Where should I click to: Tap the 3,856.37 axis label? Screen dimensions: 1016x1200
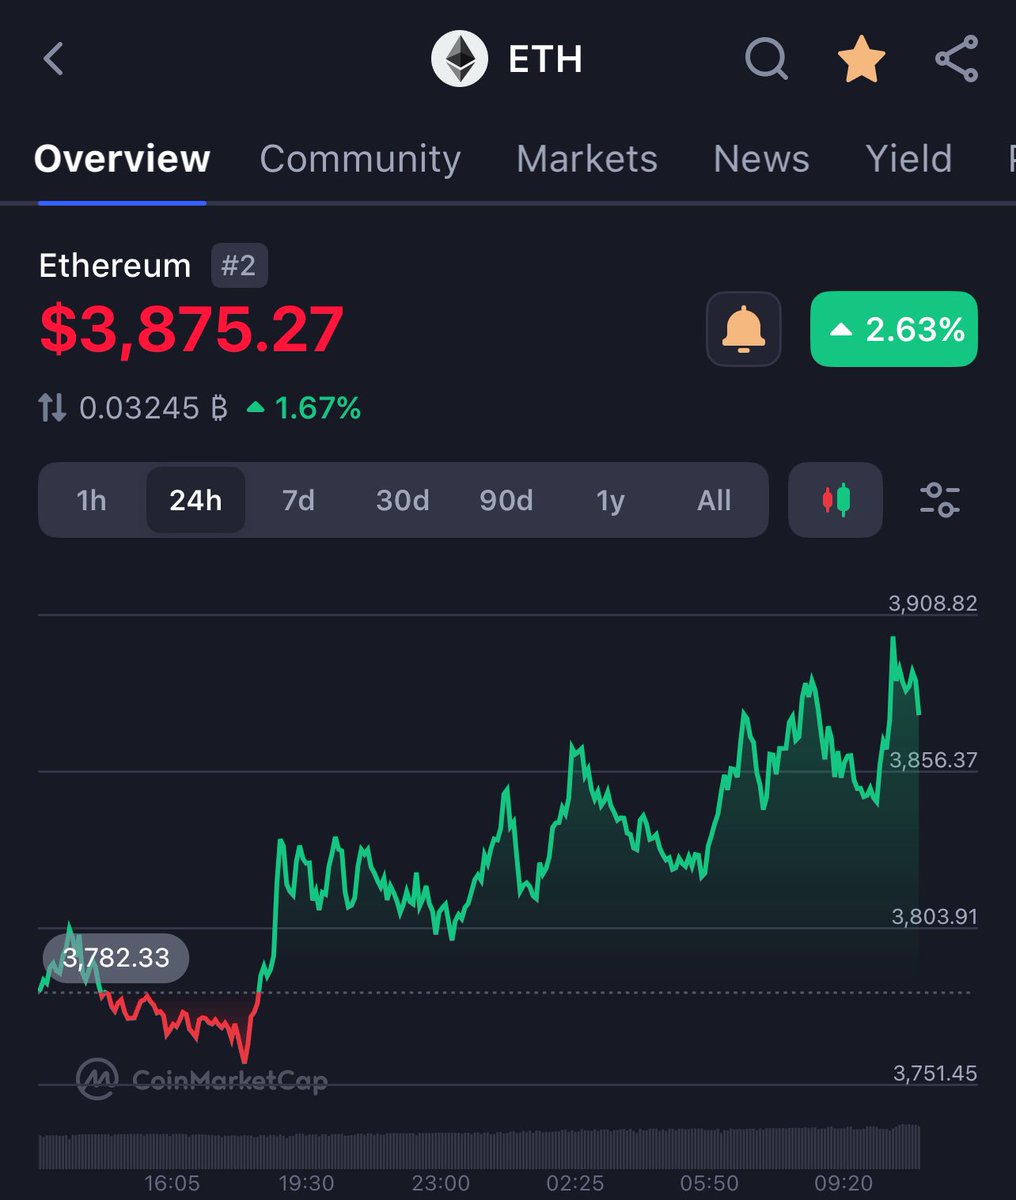pyautogui.click(x=933, y=760)
